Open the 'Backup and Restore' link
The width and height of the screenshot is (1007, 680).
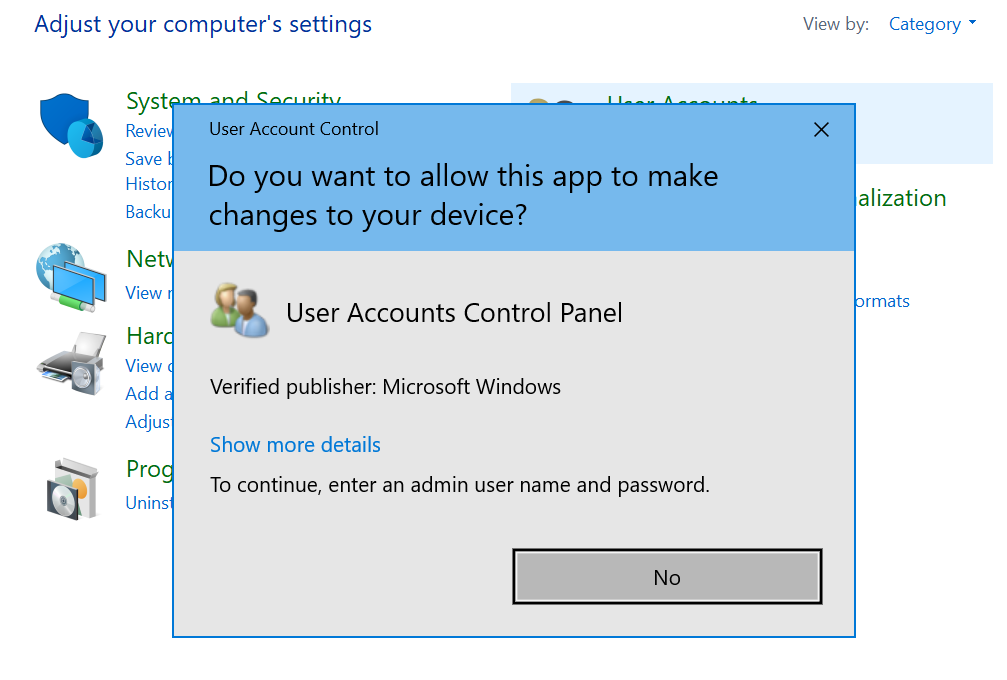point(150,211)
